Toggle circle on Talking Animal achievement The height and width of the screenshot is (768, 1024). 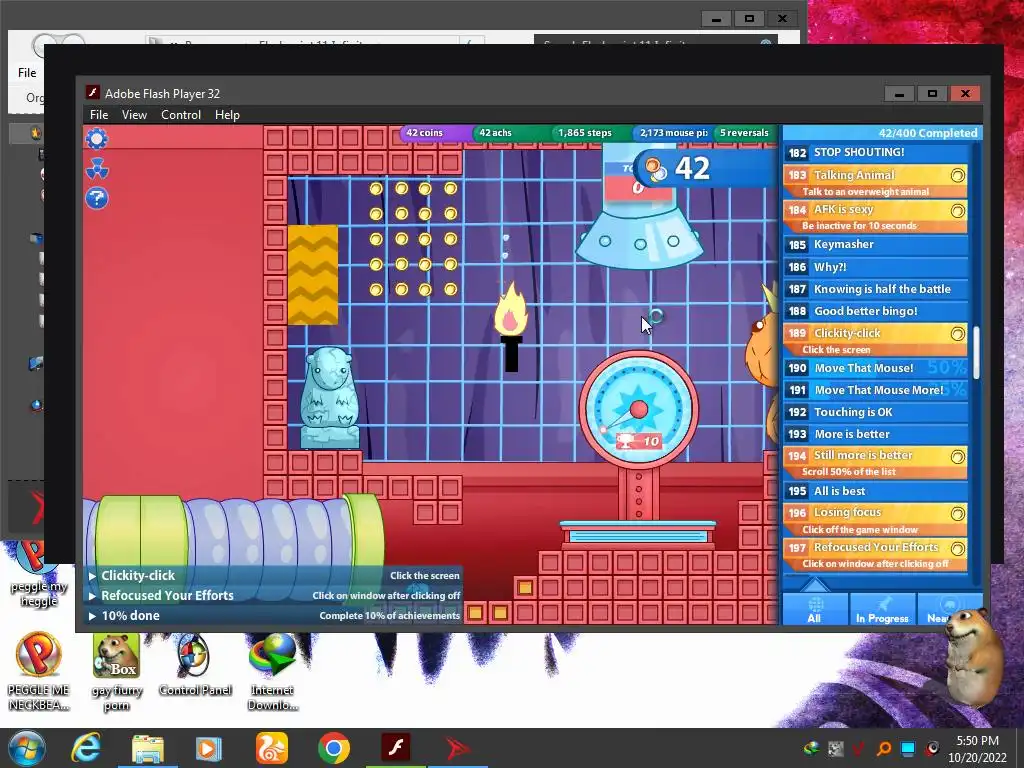(957, 175)
